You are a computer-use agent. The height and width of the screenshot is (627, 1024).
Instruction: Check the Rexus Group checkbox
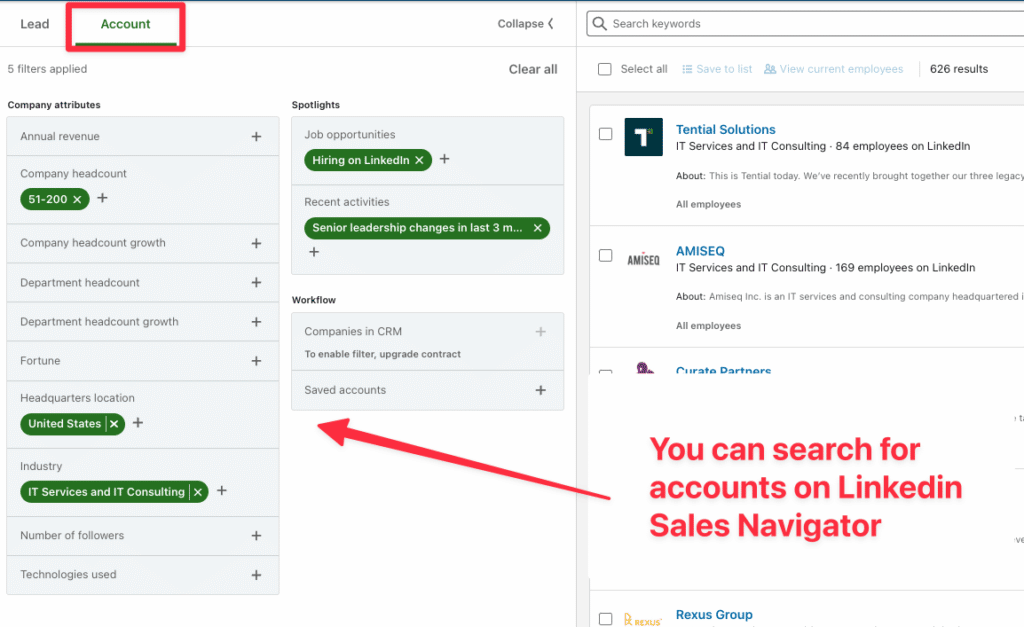605,619
